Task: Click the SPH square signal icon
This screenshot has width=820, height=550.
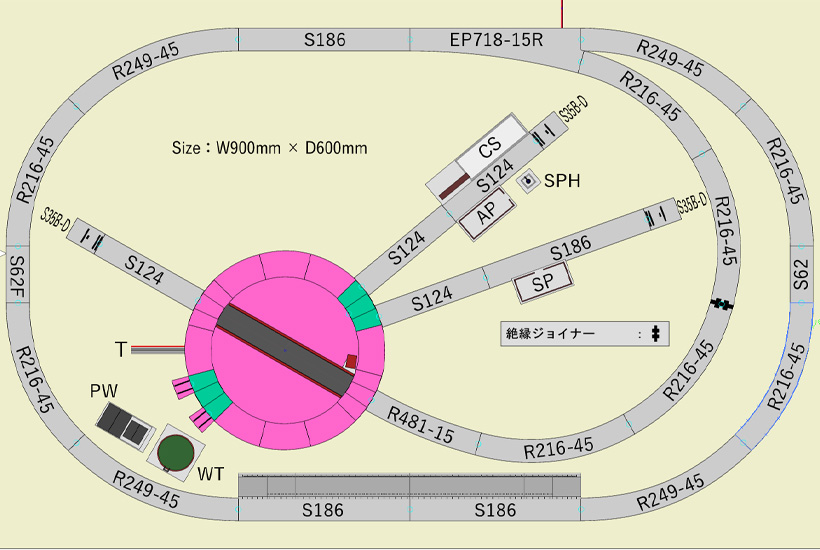Action: click(x=527, y=182)
